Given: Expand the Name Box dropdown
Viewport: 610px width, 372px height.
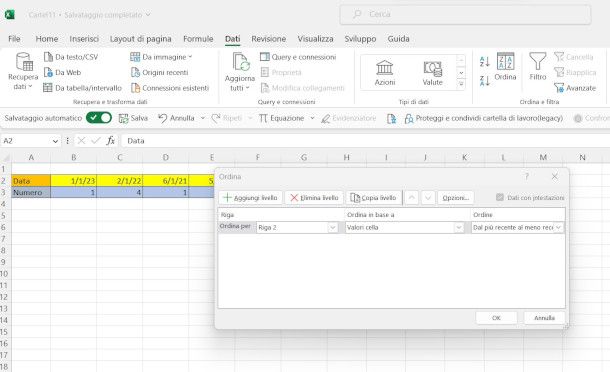Looking at the screenshot, I should [55, 141].
